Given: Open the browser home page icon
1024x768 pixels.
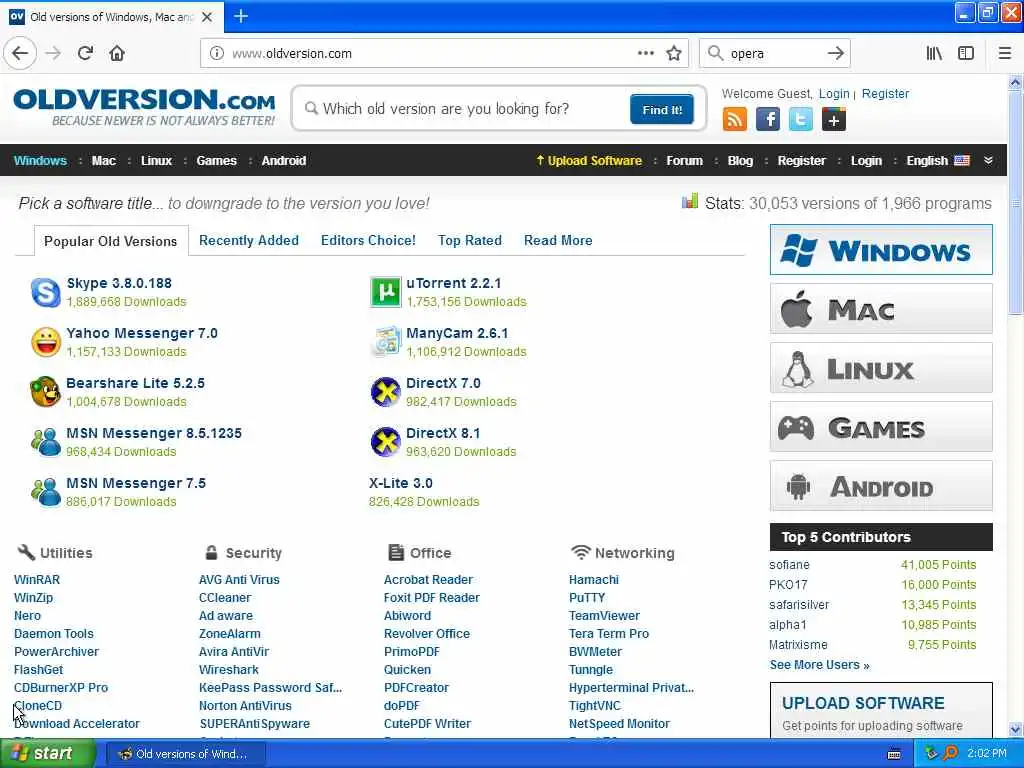Looking at the screenshot, I should pyautogui.click(x=117, y=53).
